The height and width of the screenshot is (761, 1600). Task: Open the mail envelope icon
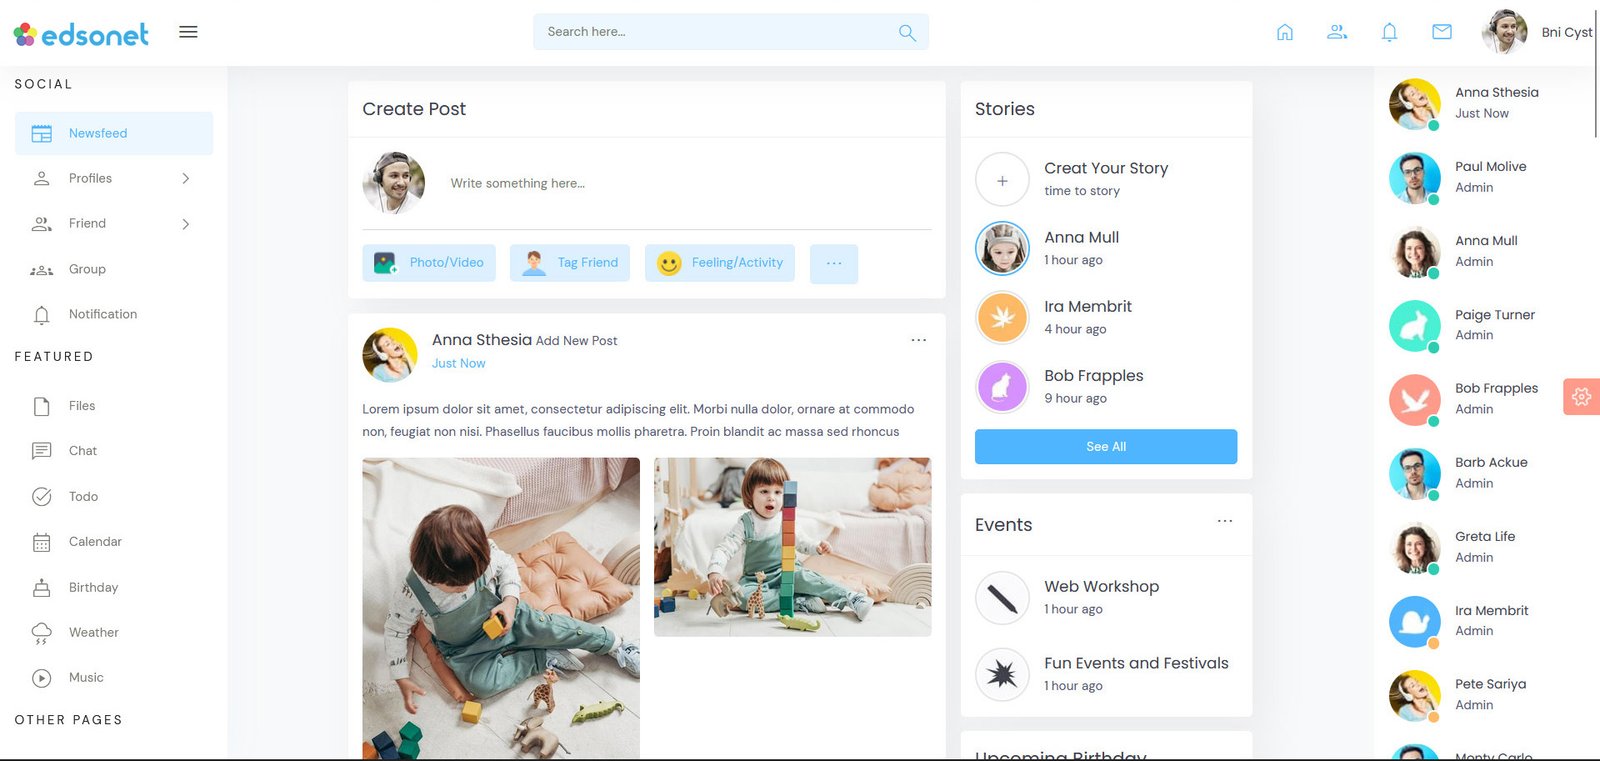tap(1442, 32)
